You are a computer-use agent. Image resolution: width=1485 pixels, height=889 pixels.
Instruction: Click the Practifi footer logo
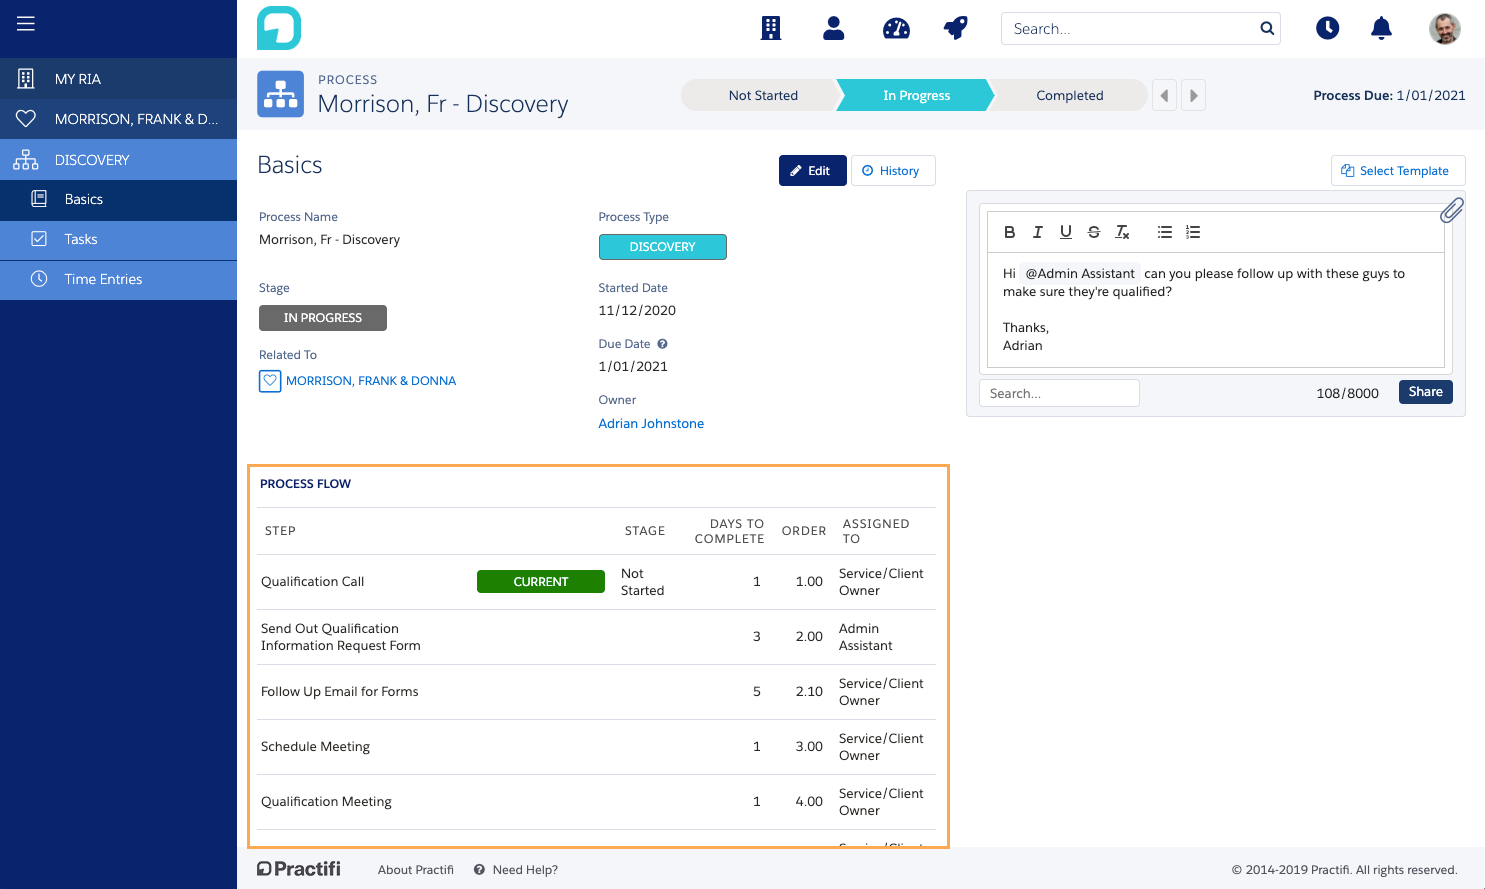click(299, 869)
